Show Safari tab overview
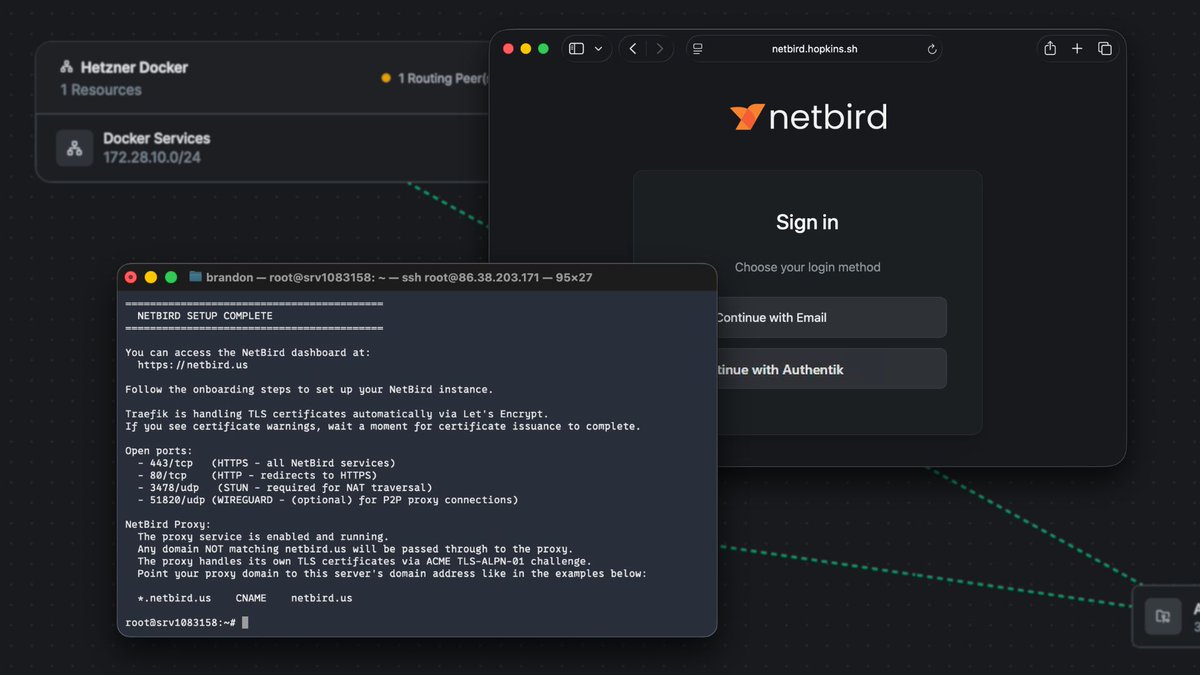Image resolution: width=1200 pixels, height=675 pixels. click(1104, 47)
